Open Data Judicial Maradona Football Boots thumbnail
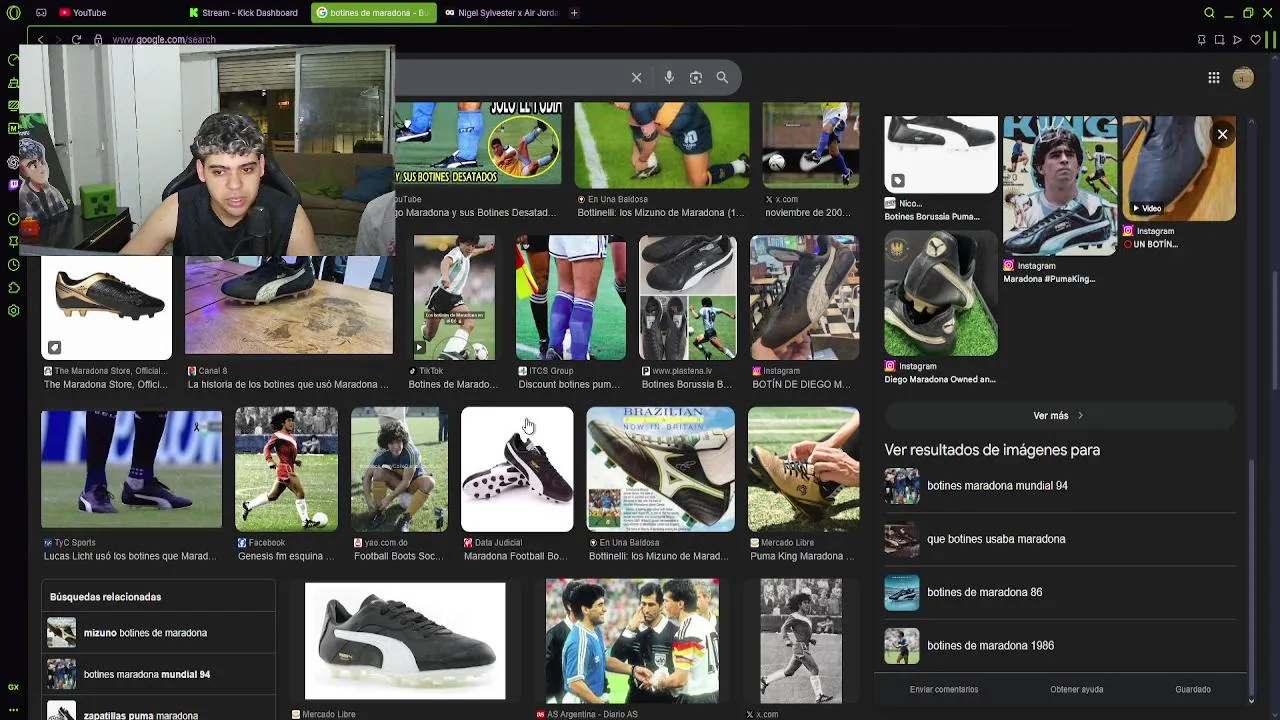 (517, 469)
